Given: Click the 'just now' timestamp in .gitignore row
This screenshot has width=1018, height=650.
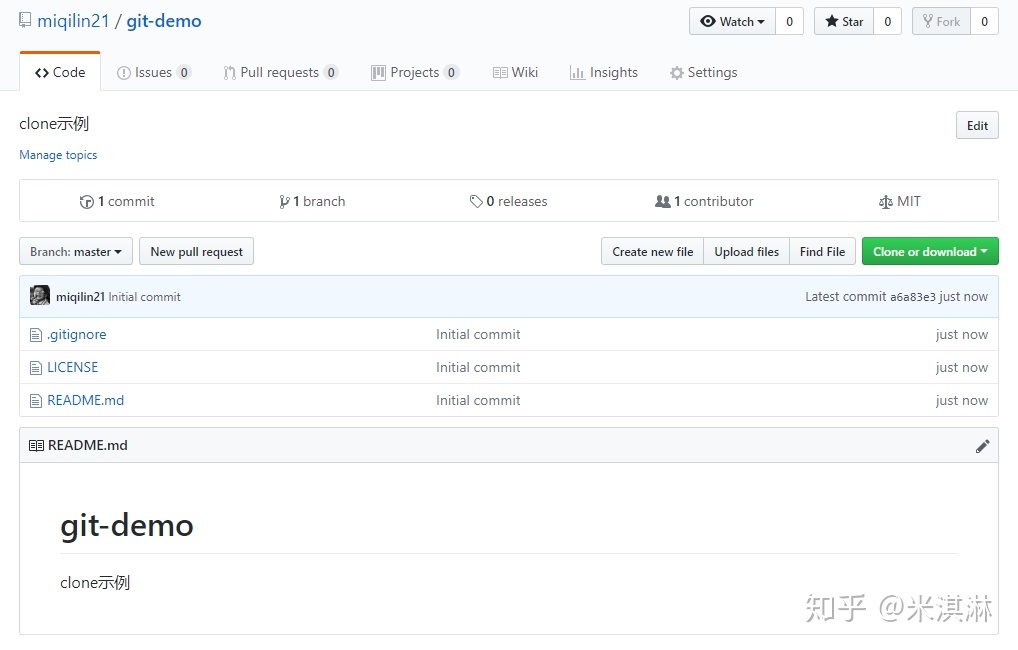Looking at the screenshot, I should coord(962,334).
